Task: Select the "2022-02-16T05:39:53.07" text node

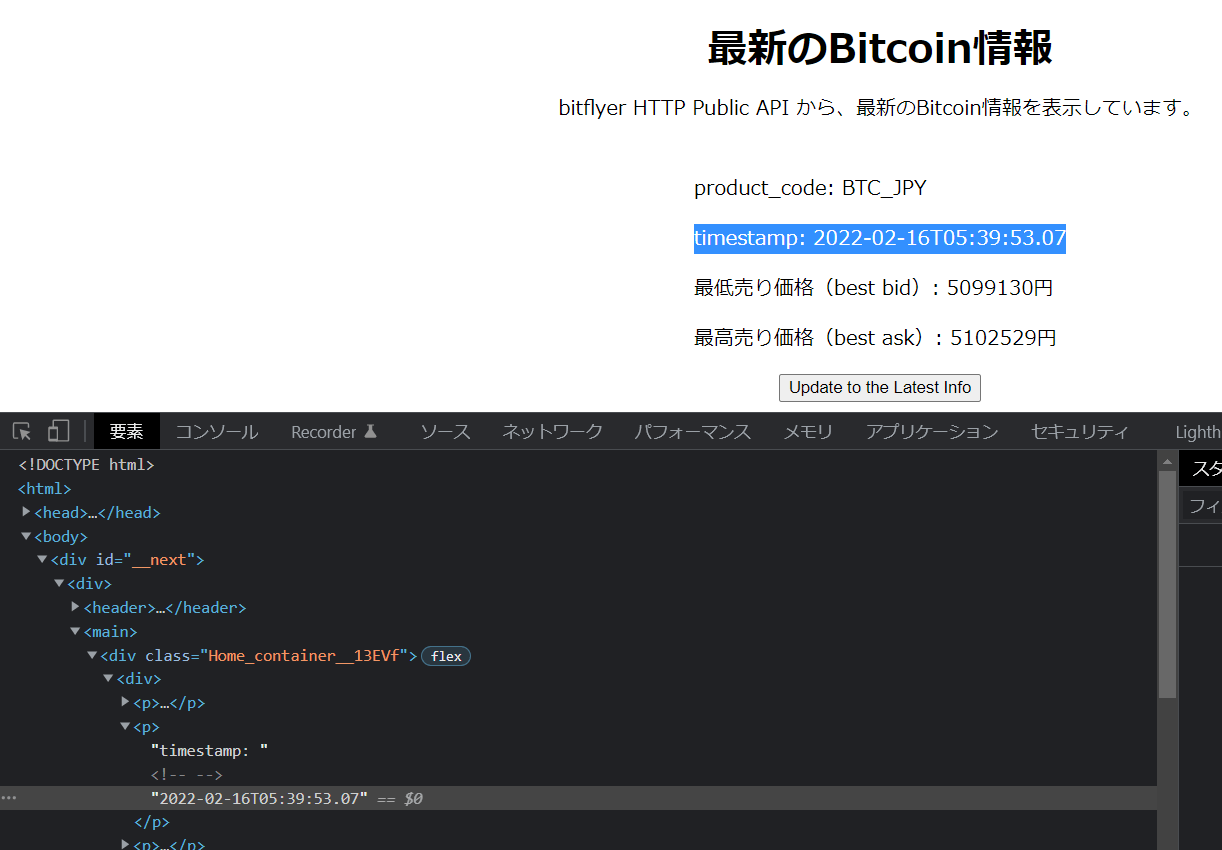Action: click(x=259, y=798)
